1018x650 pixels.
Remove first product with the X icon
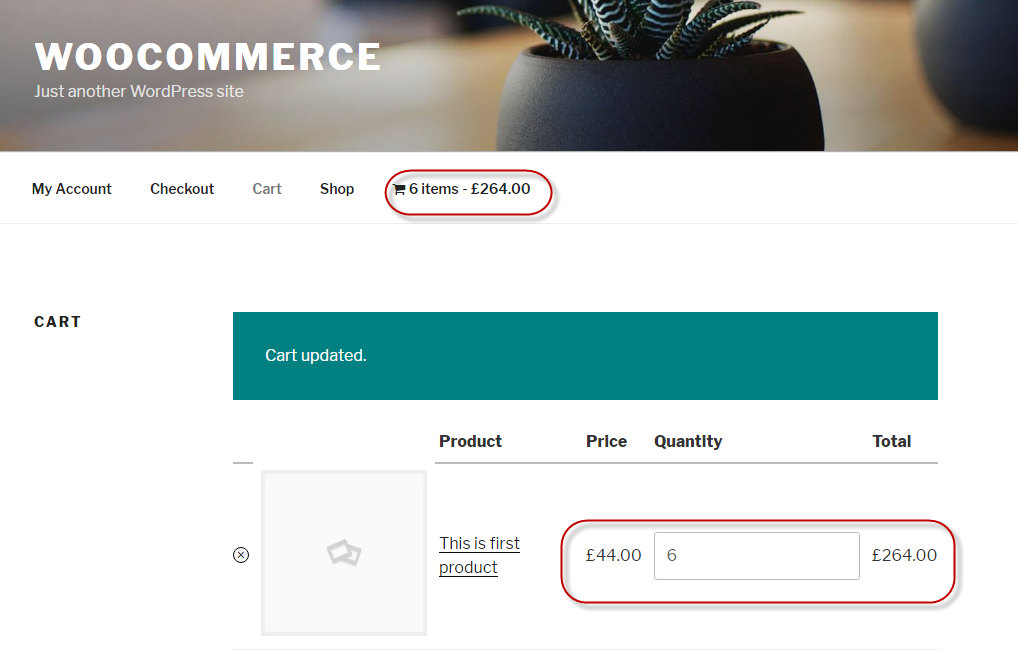pos(241,555)
